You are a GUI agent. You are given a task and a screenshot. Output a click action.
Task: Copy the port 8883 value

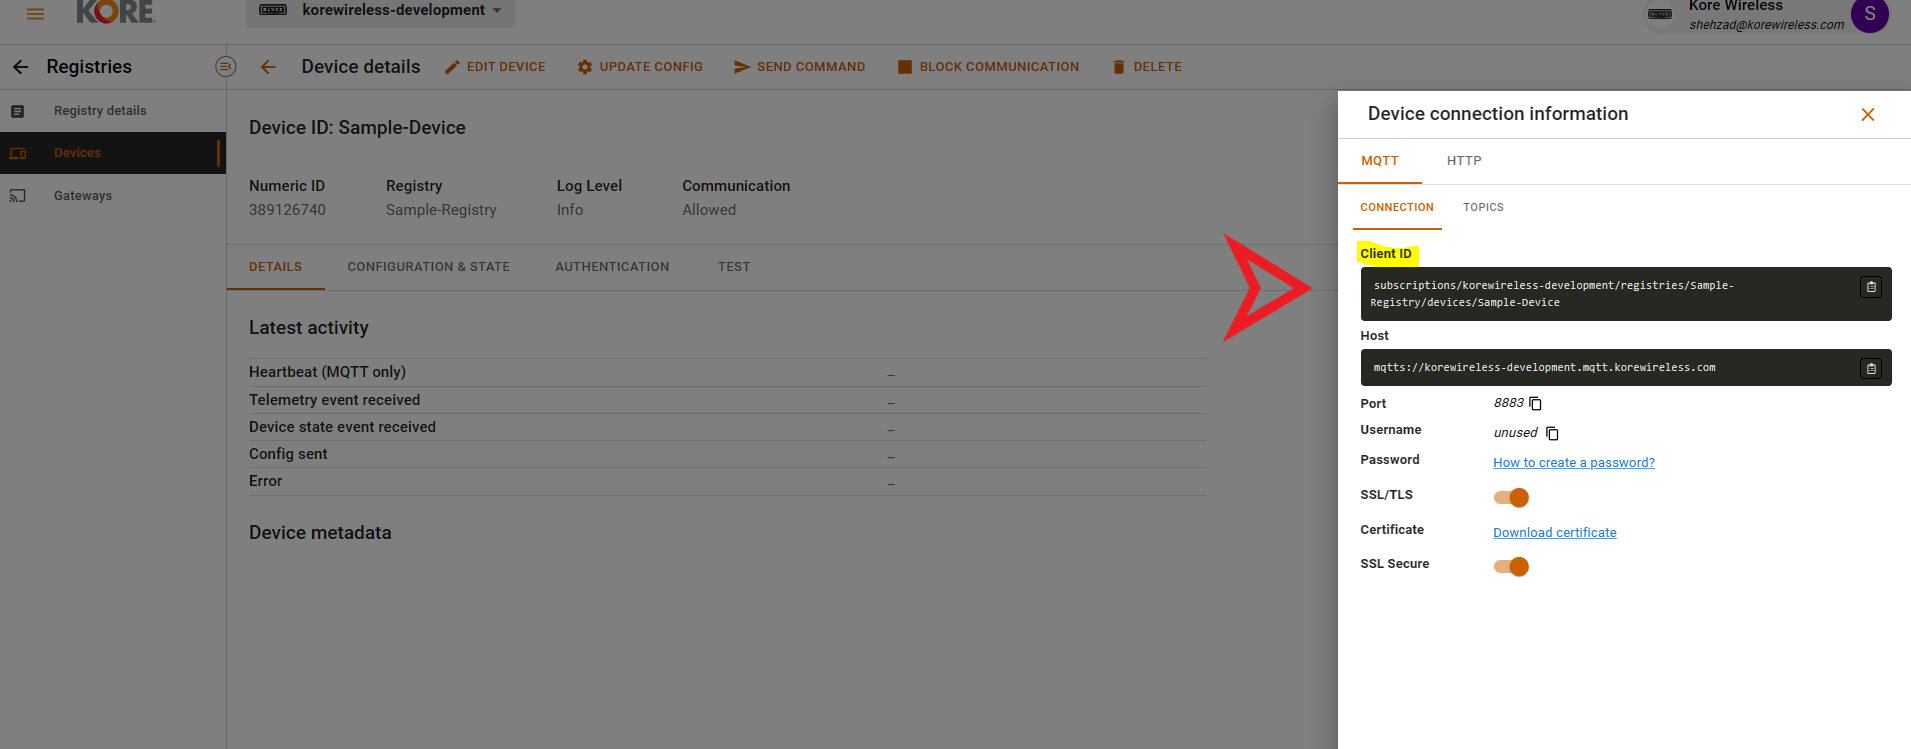1536,404
